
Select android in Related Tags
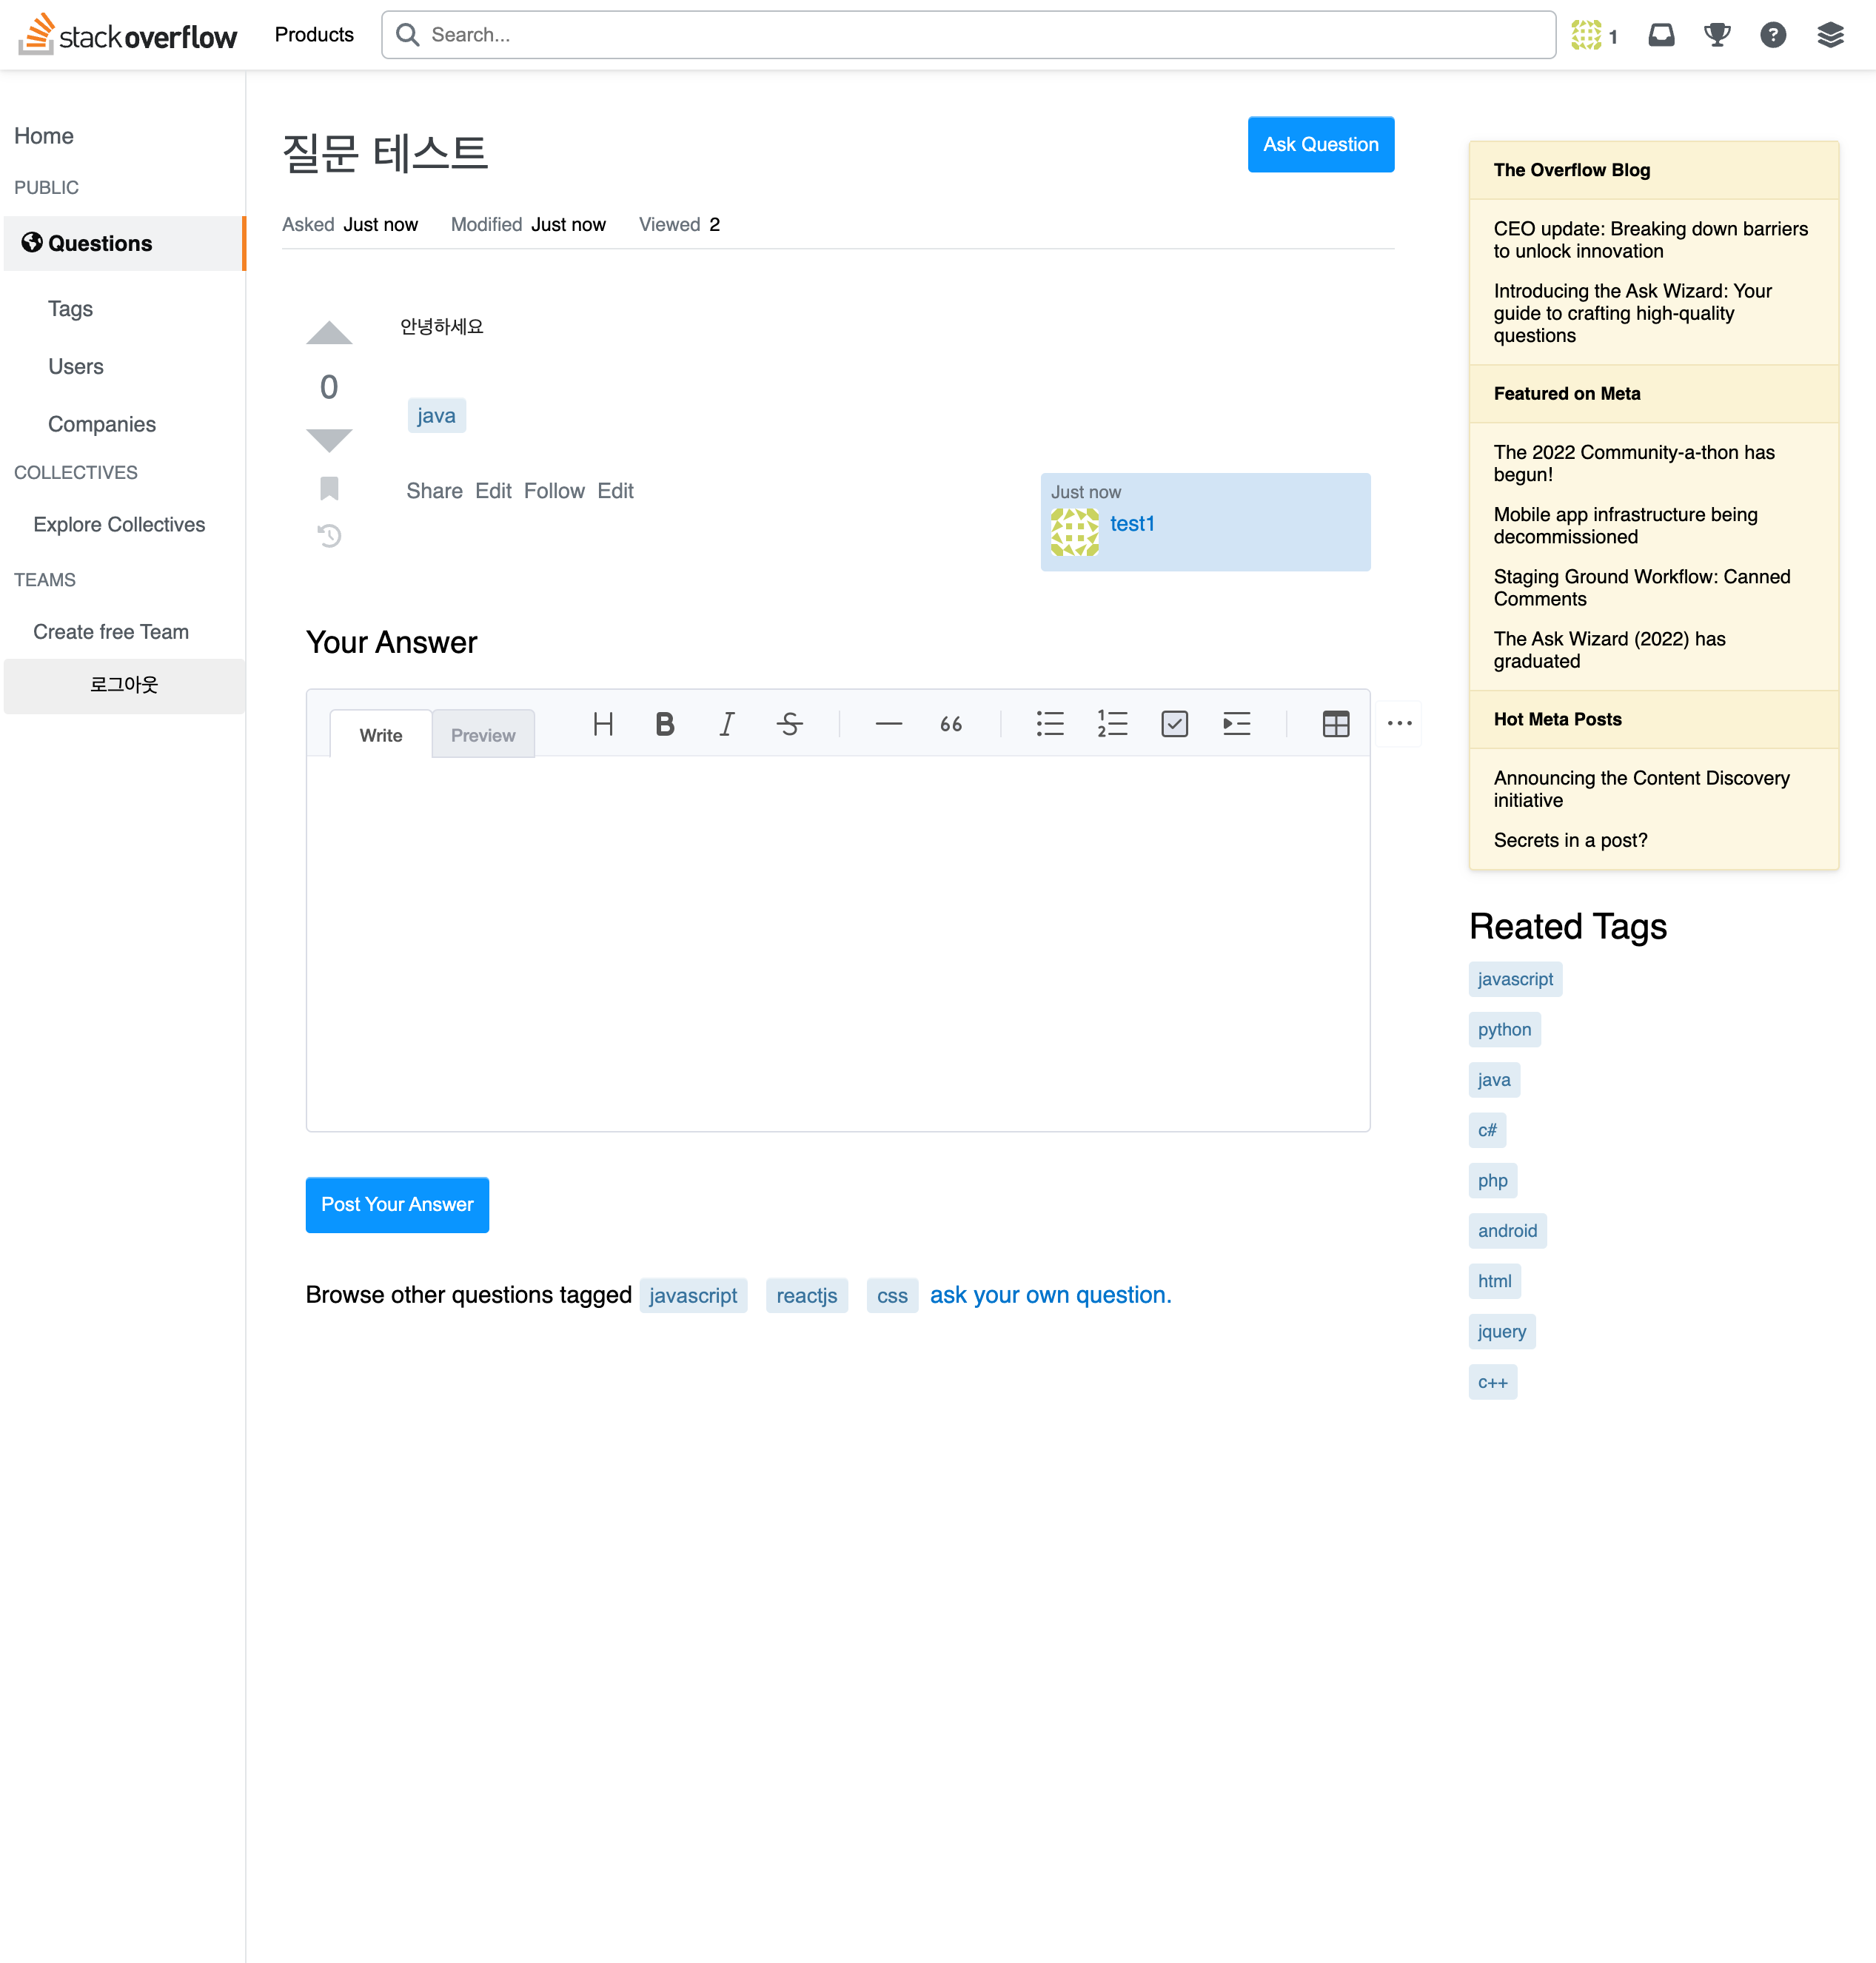1507,1231
